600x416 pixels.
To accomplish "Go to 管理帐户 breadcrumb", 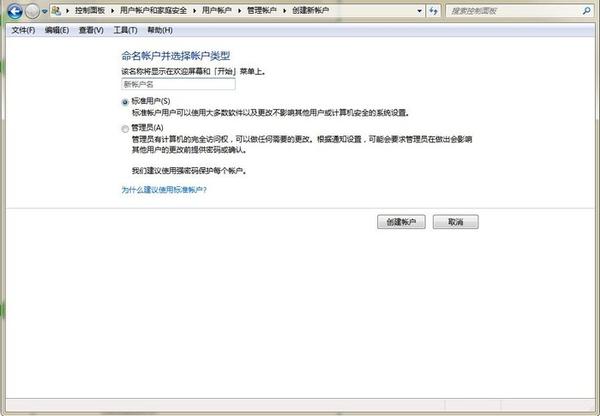I will (x=262, y=11).
